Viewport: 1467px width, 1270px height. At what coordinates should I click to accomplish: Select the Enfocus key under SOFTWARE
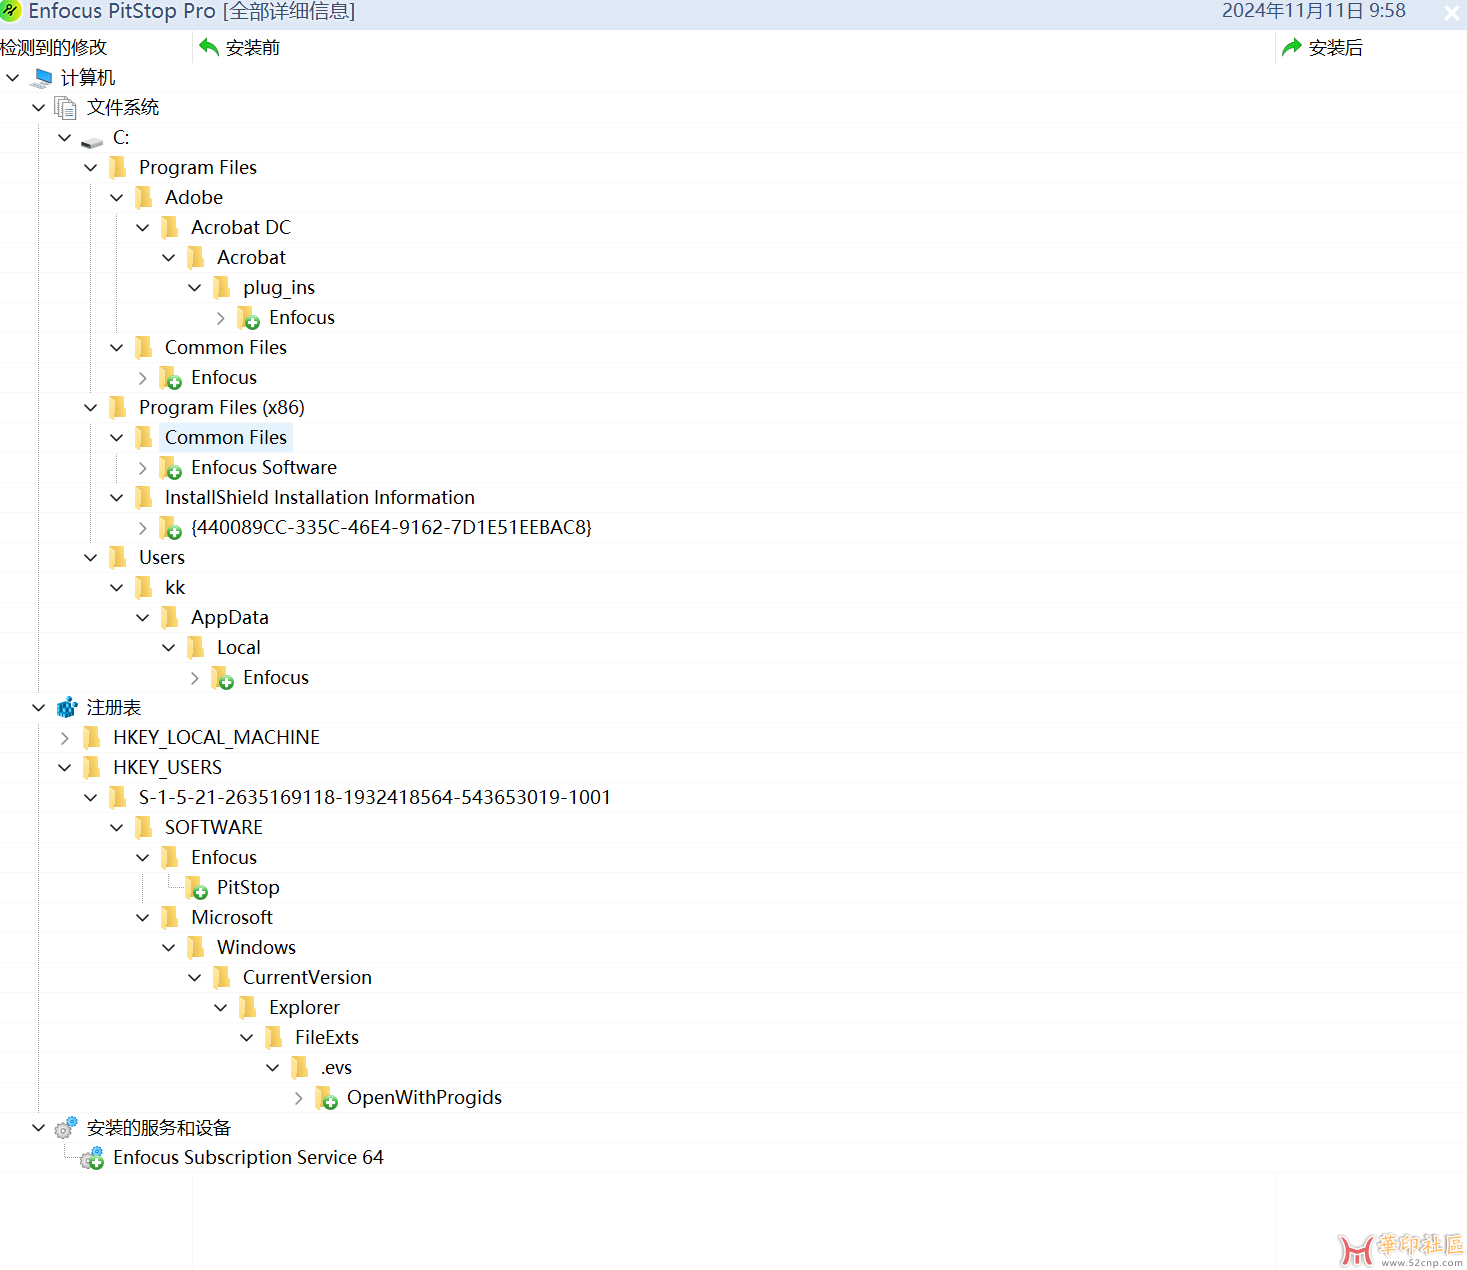224,857
